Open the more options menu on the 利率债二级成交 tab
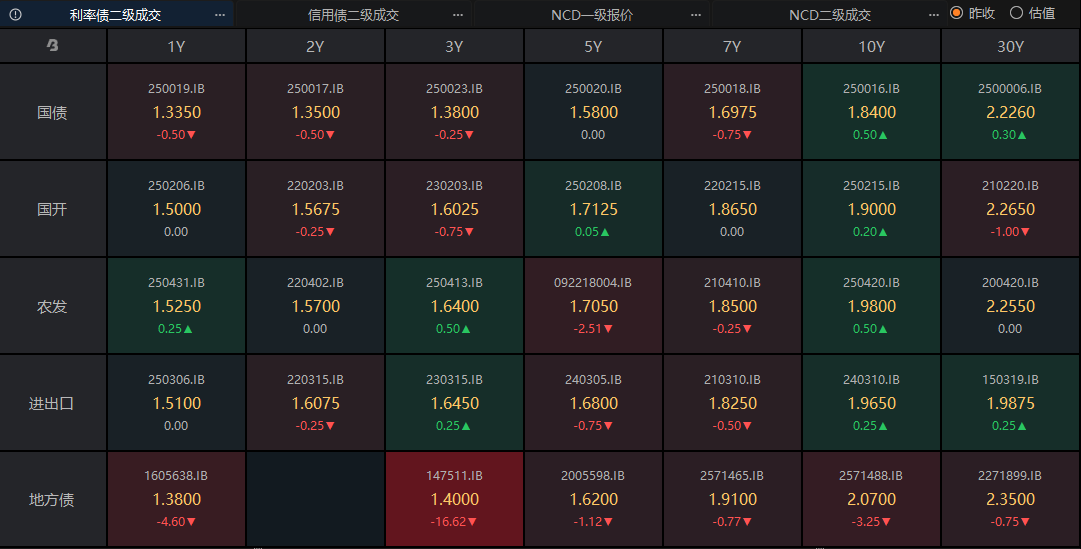The width and height of the screenshot is (1081, 549). (220, 15)
